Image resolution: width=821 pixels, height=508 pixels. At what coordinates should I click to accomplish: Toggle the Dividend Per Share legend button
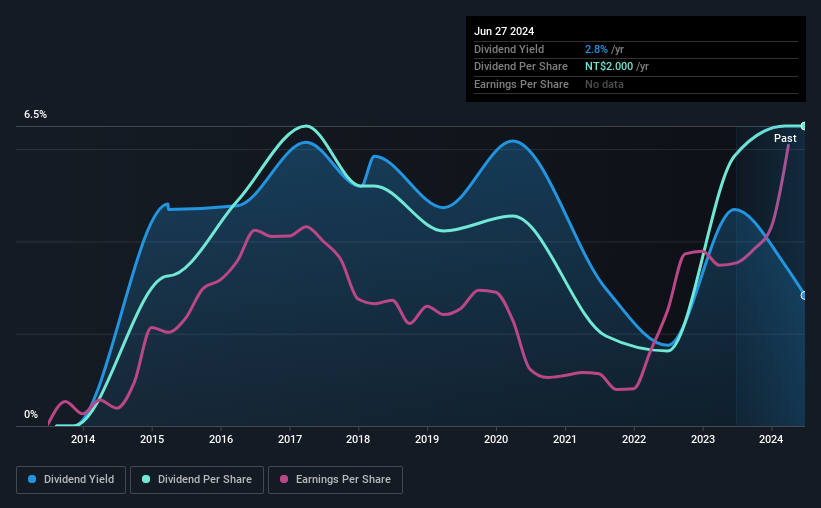point(197,480)
